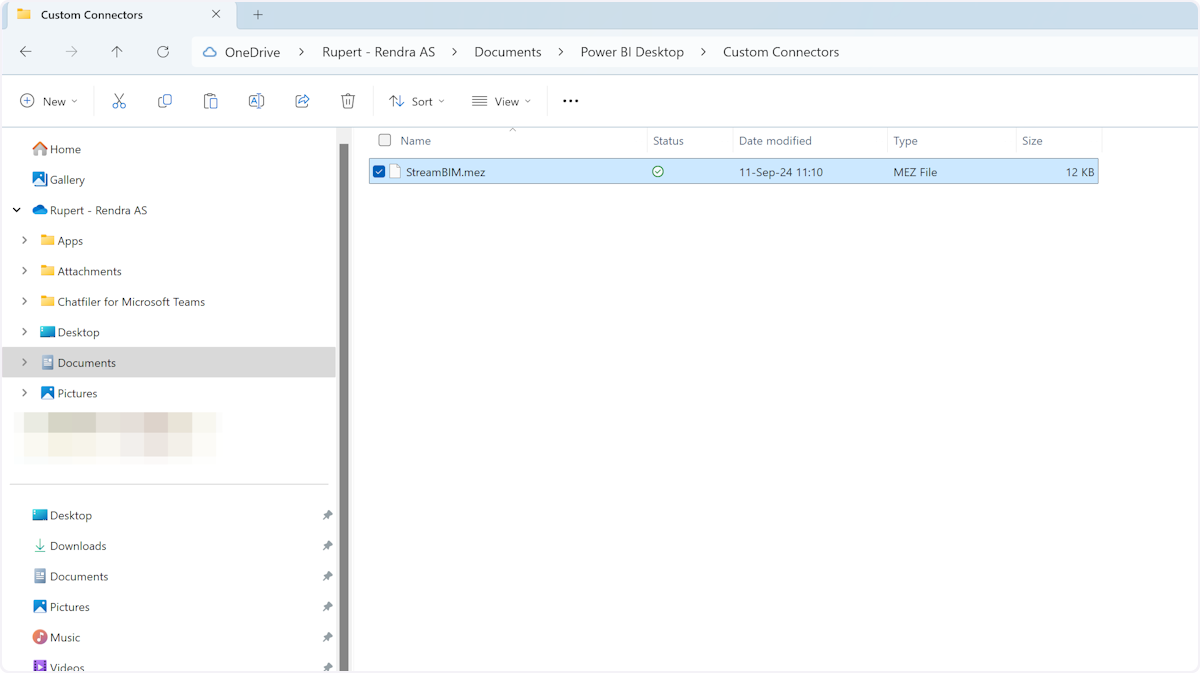This screenshot has height=673, width=1200.
Task: Open Home in navigation pane
Action: (x=57, y=149)
